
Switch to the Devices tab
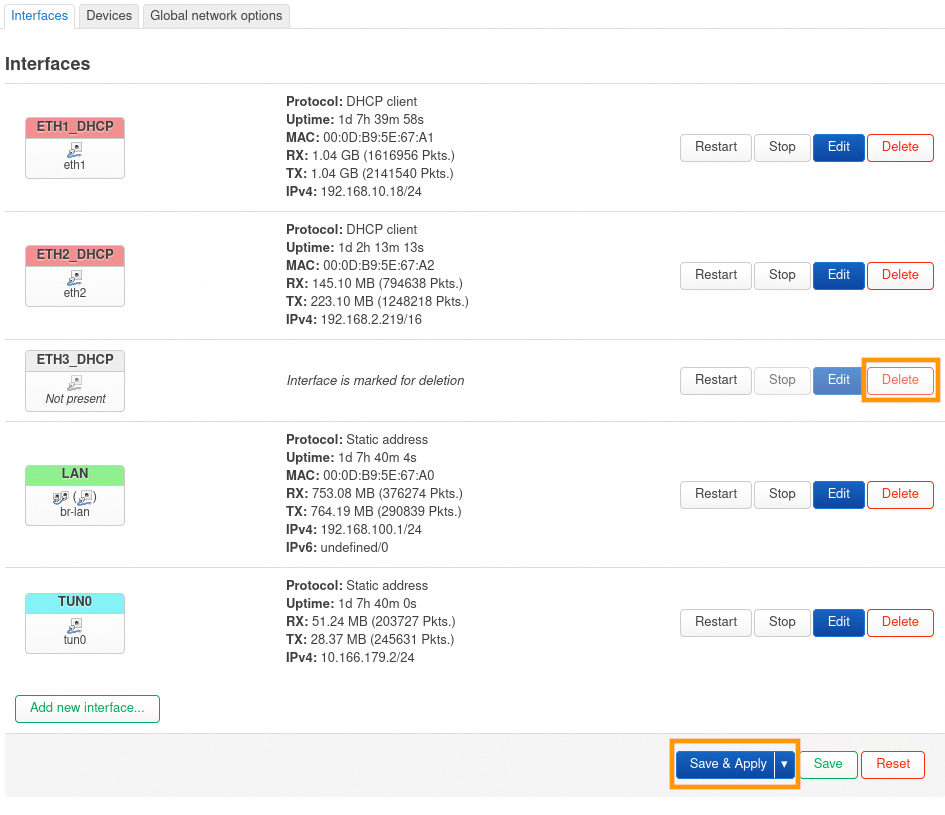click(x=109, y=16)
